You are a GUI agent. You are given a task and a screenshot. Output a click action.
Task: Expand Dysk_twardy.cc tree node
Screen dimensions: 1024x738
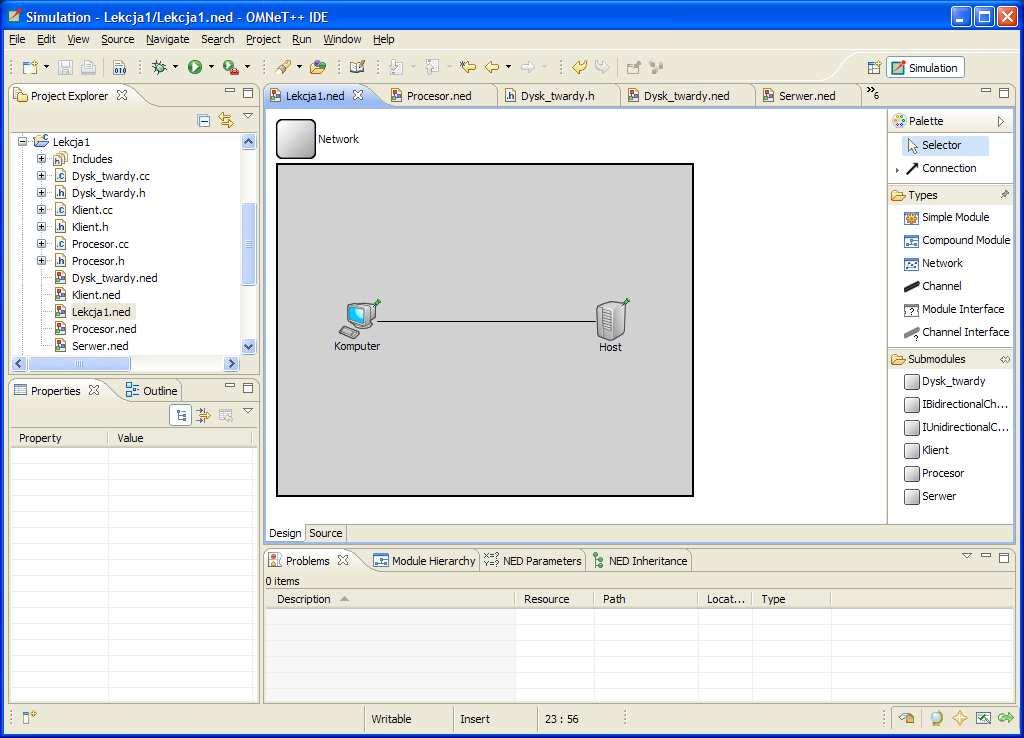[x=41, y=176]
